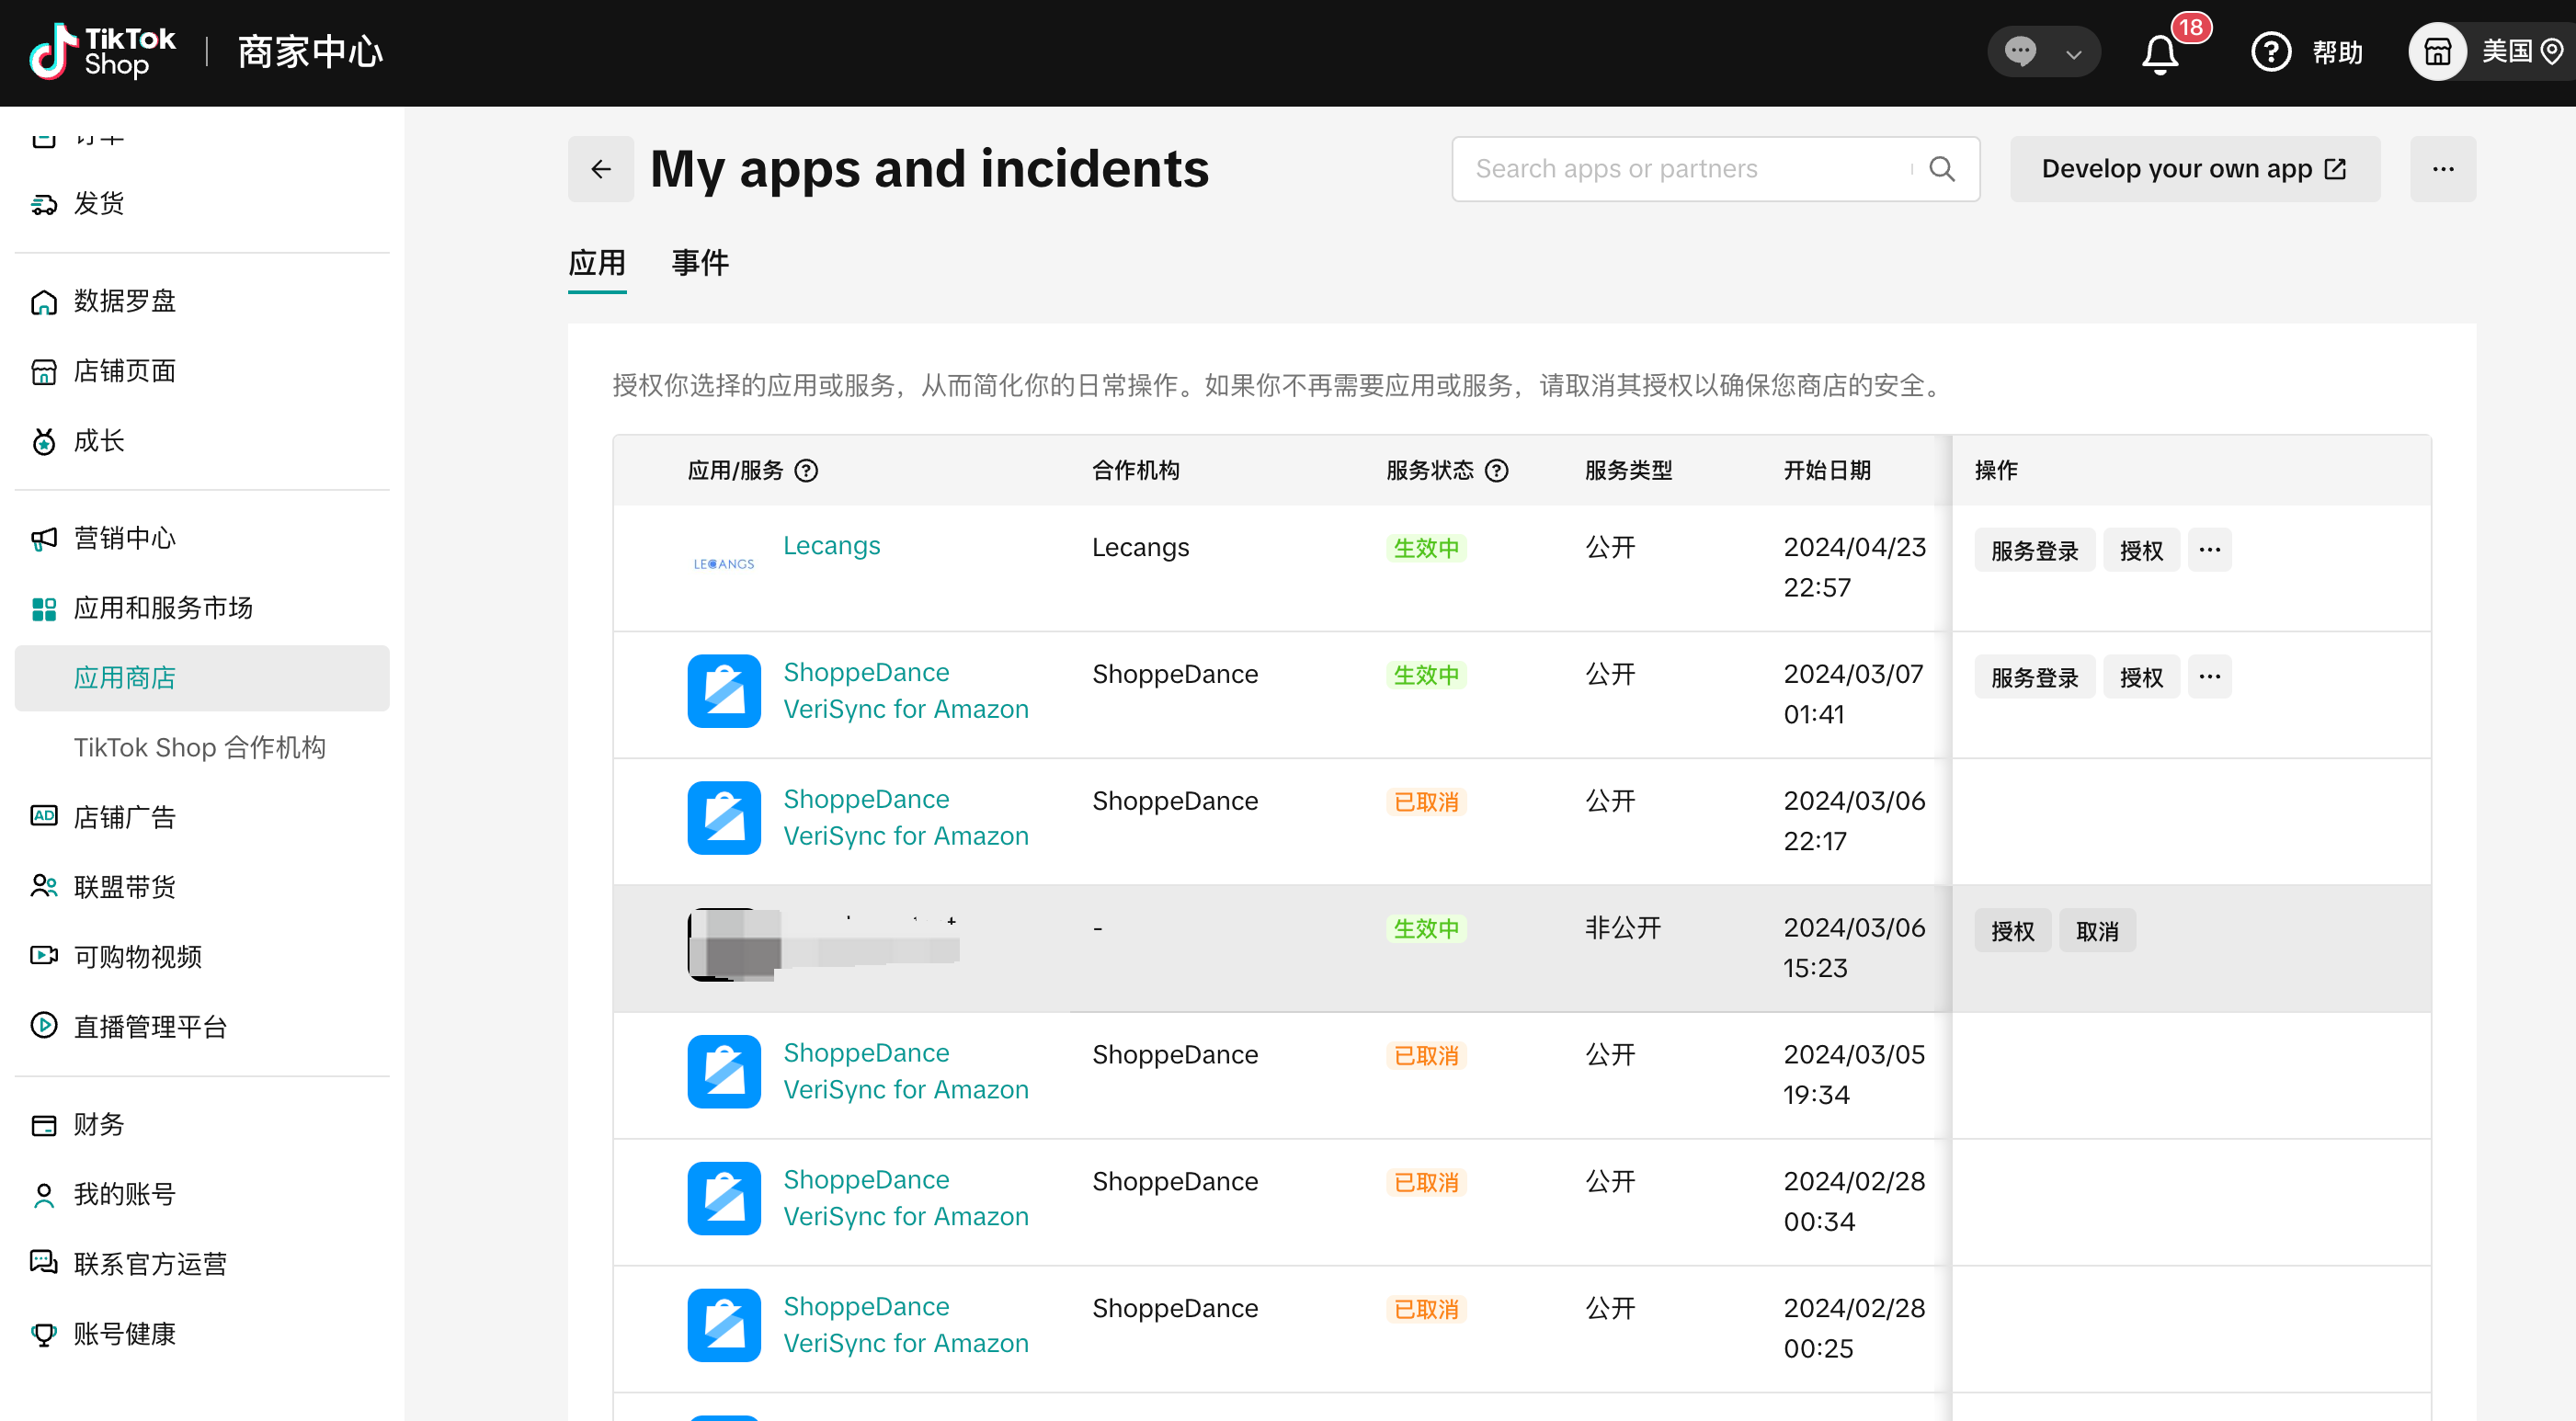Expand the chat dropdown chevron in header
Viewport: 2576px width, 1421px height.
(2074, 54)
